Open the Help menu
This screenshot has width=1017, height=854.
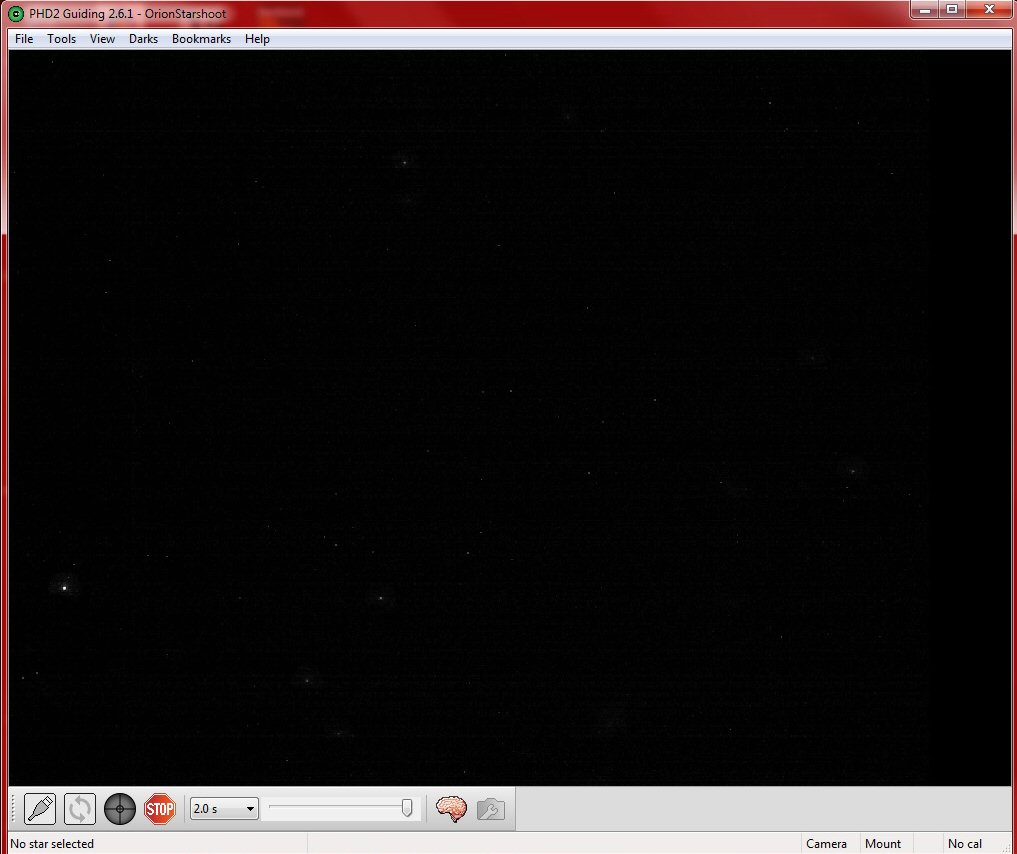[257, 39]
